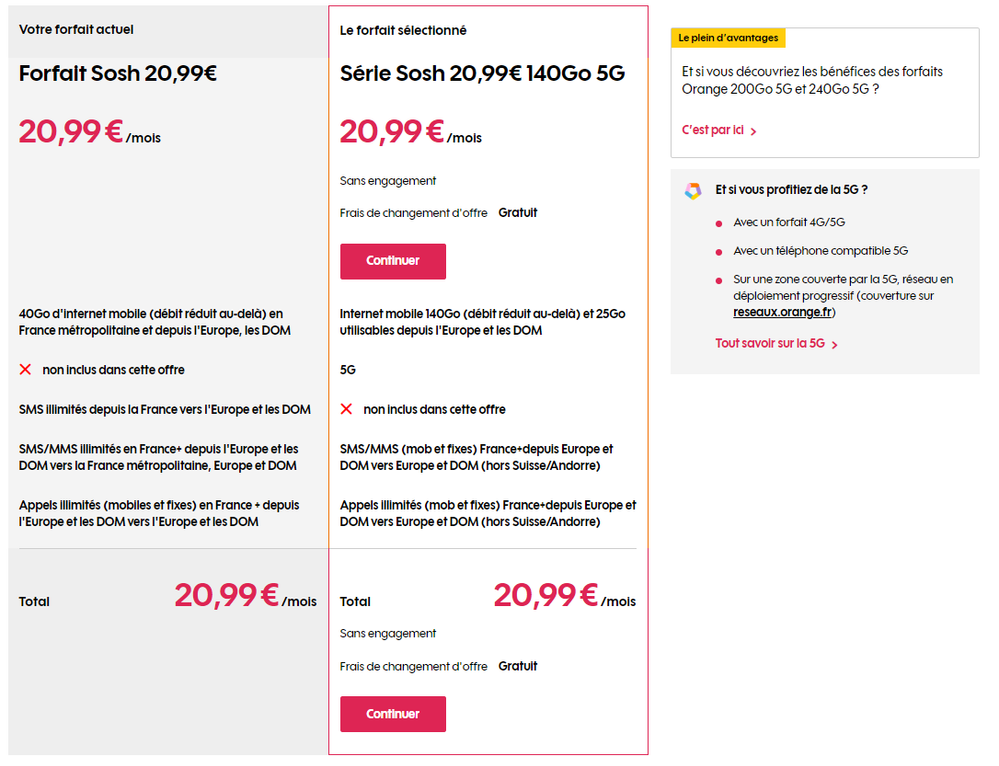The height and width of the screenshot is (766, 999).
Task: Select the "Votre forfait actuel" column header
Action: (x=76, y=30)
